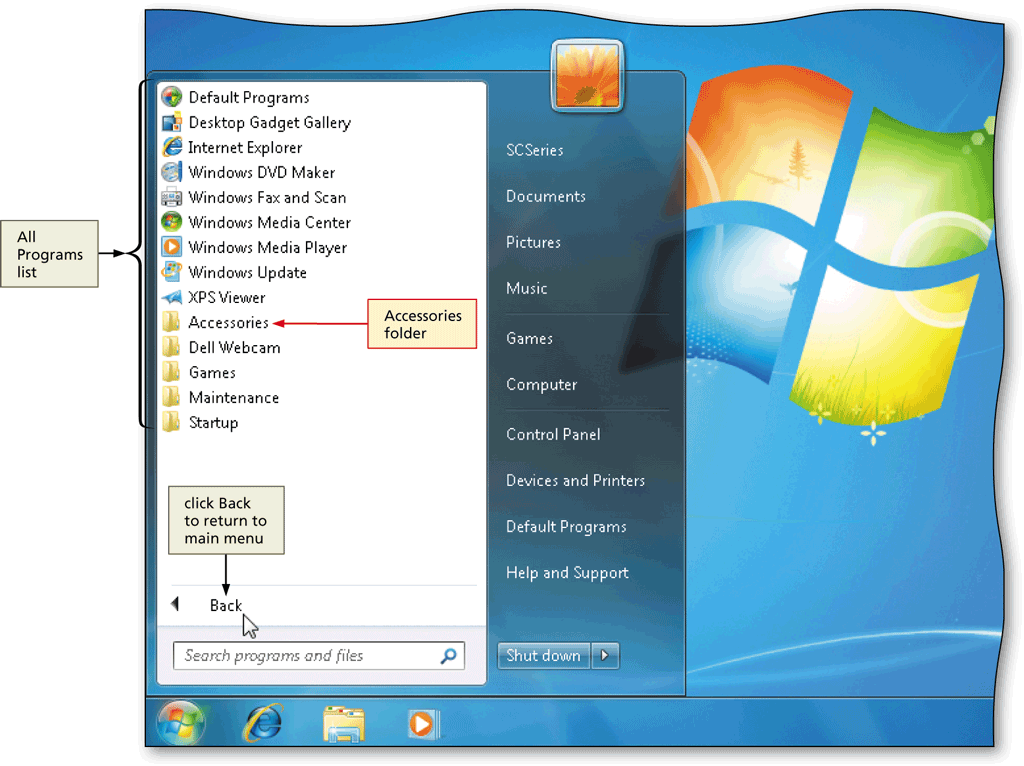Click the XPS Viewer paper-plane icon
The width and height of the screenshot is (1024, 766).
click(172, 298)
